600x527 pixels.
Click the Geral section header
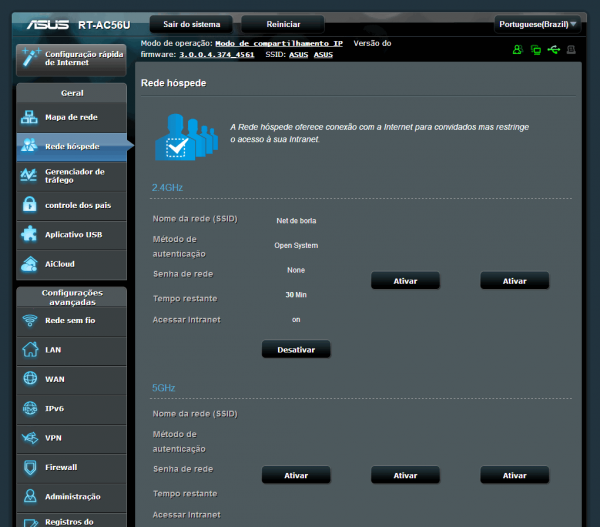[72, 93]
